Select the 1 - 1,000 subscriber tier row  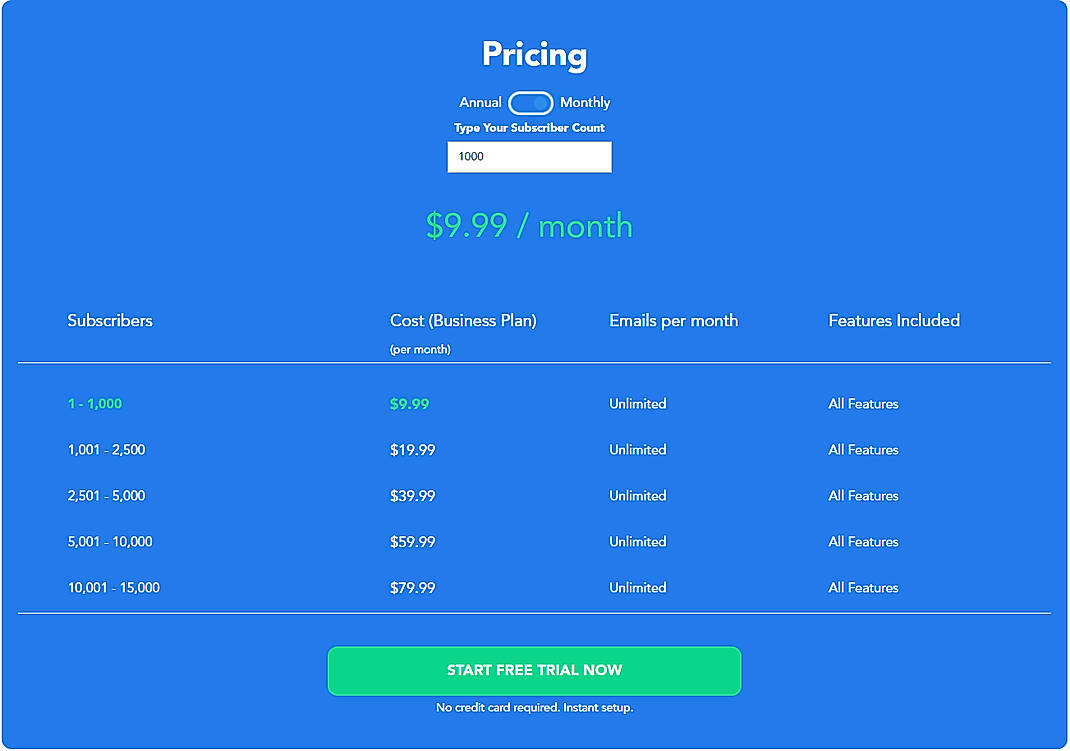[x=95, y=403]
